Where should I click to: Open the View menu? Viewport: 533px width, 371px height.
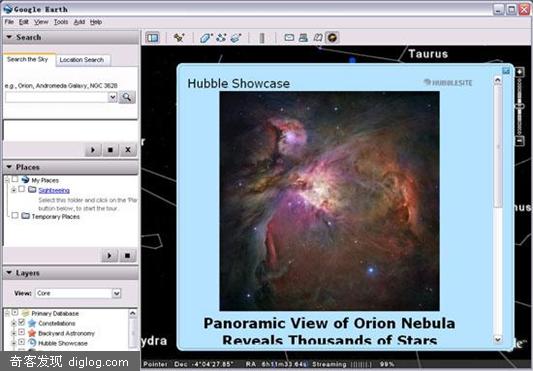(41, 22)
